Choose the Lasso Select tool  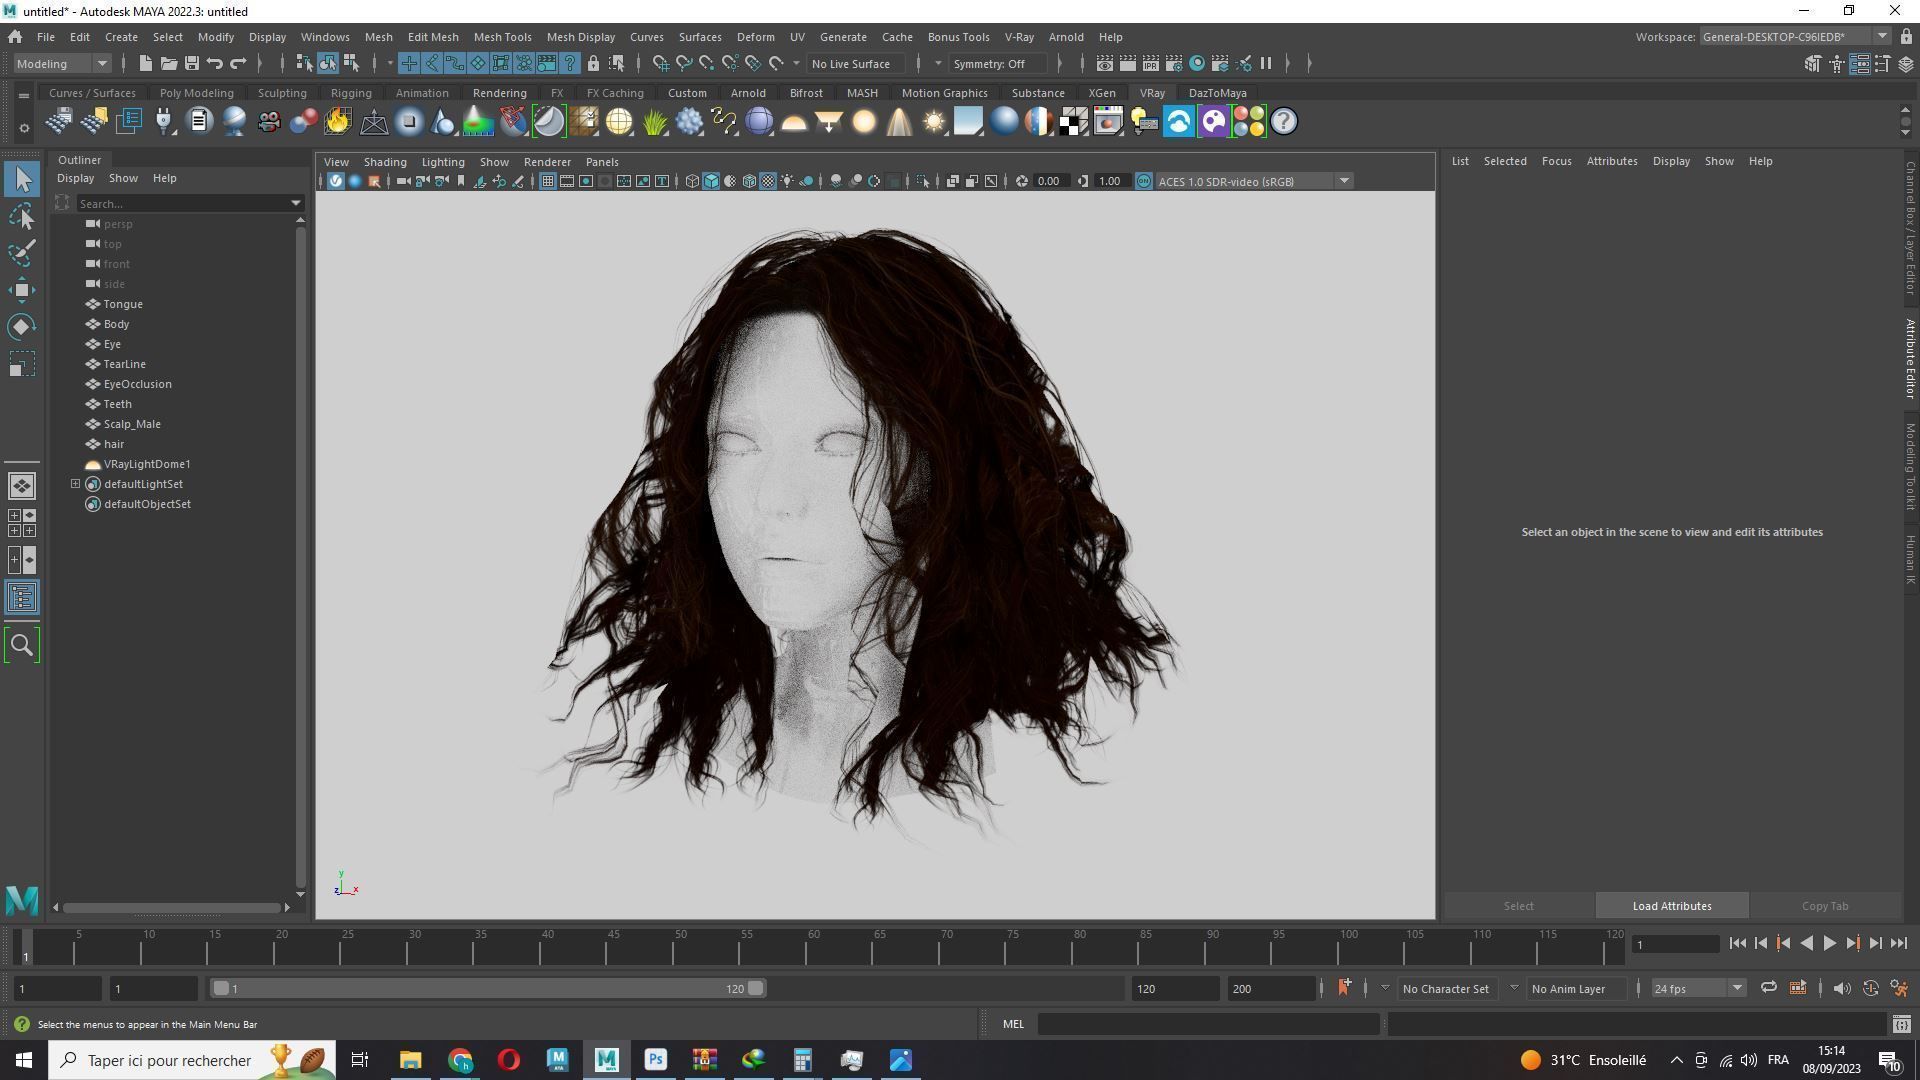(x=22, y=216)
